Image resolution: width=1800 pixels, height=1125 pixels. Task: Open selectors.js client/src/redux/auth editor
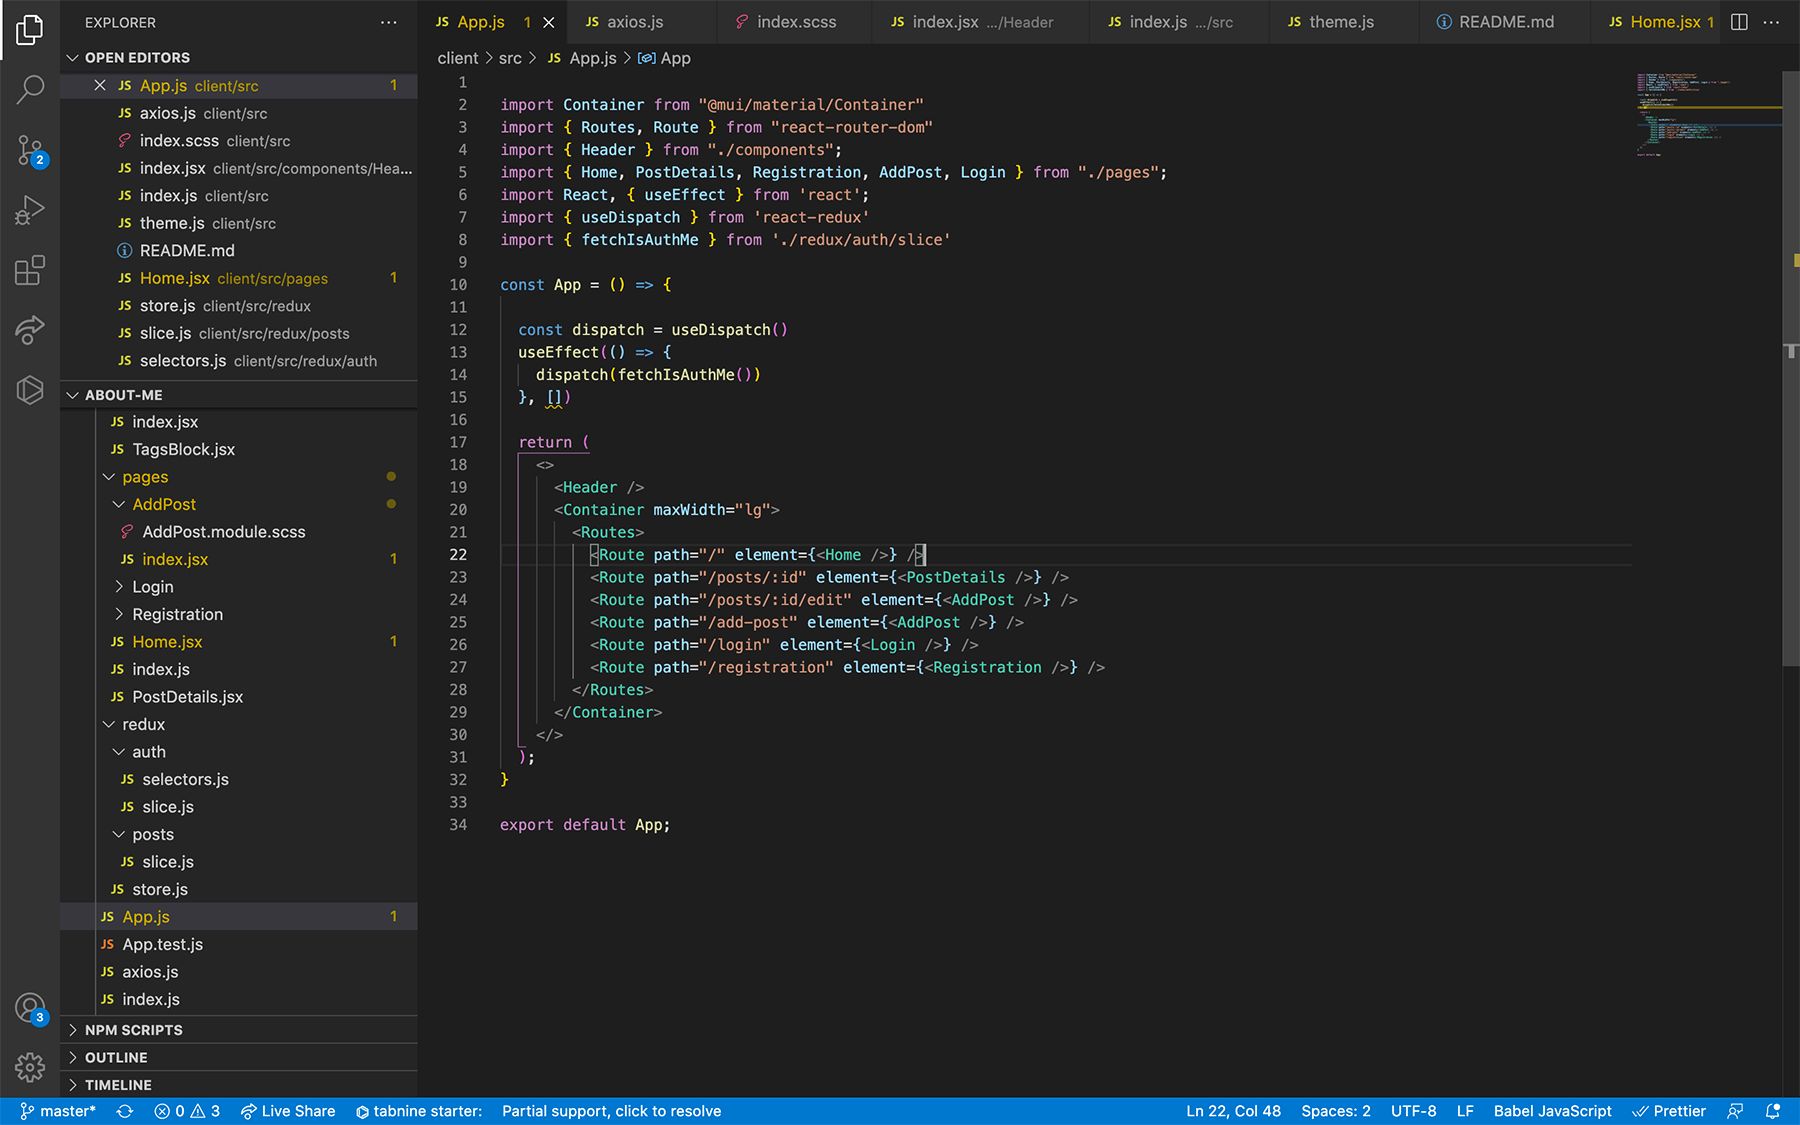[x=238, y=361]
